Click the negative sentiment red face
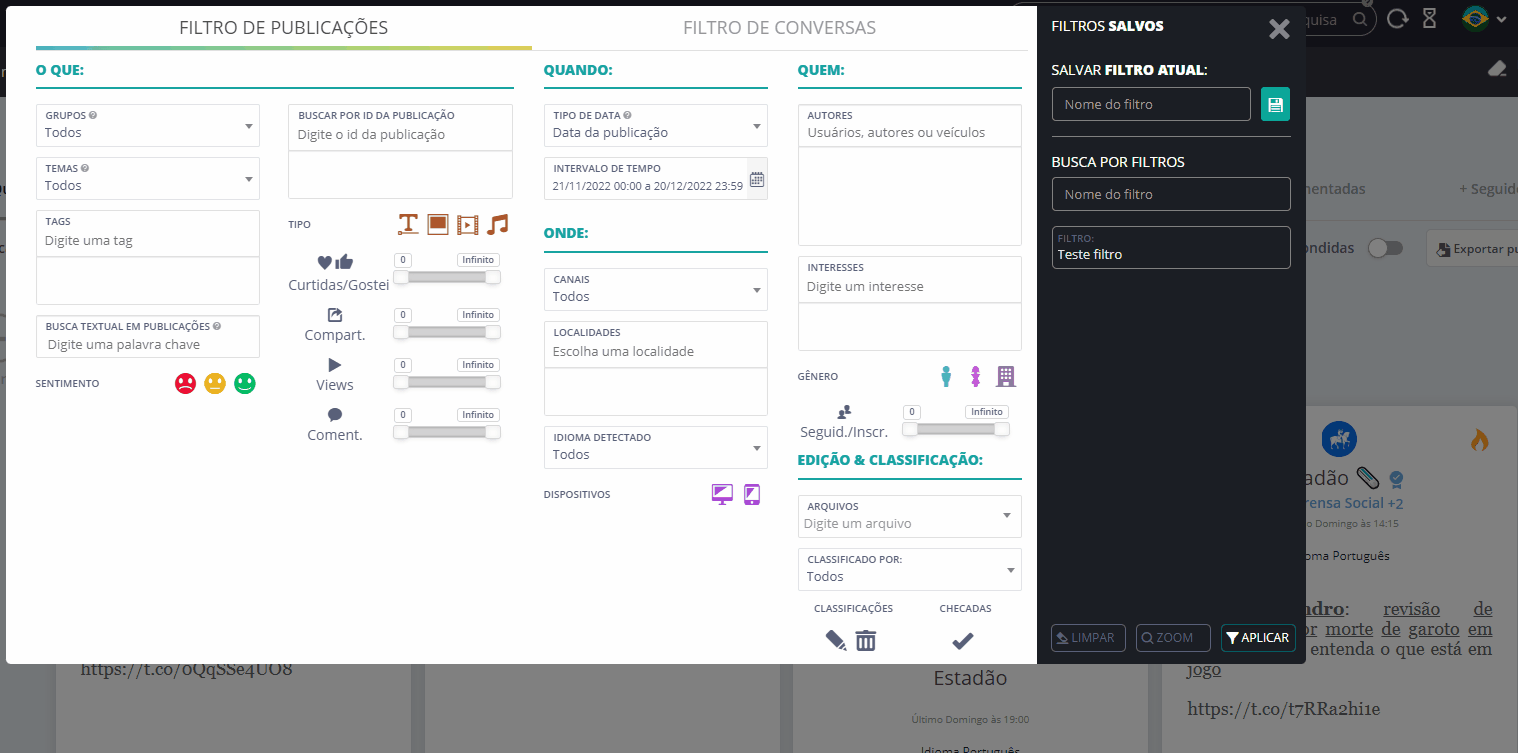 pos(185,383)
